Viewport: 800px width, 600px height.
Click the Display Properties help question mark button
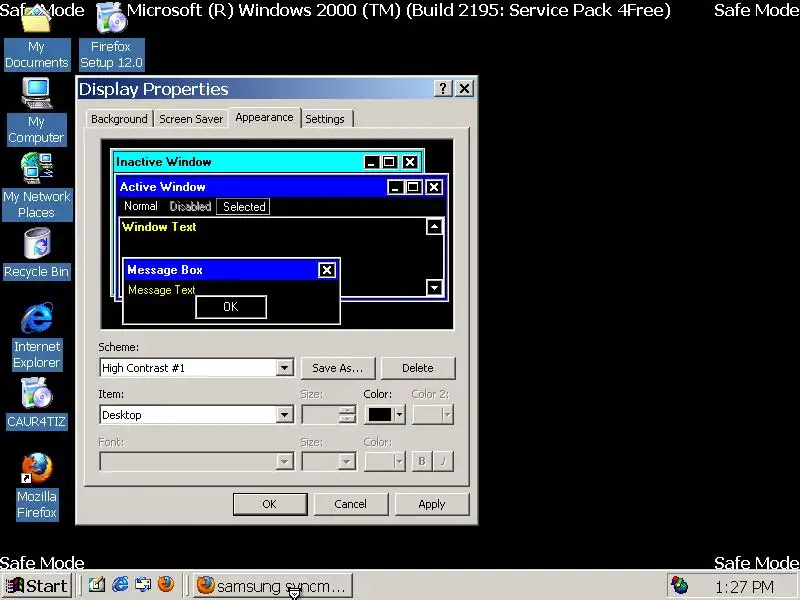pos(443,89)
